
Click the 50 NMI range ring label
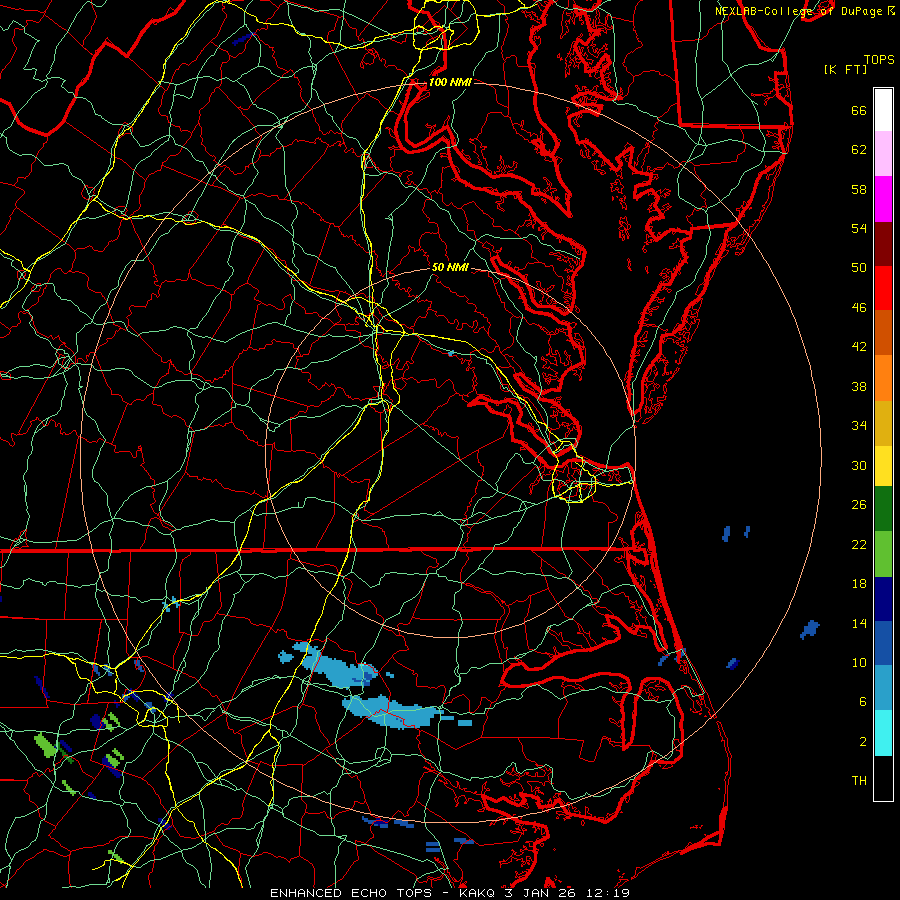(x=450, y=267)
